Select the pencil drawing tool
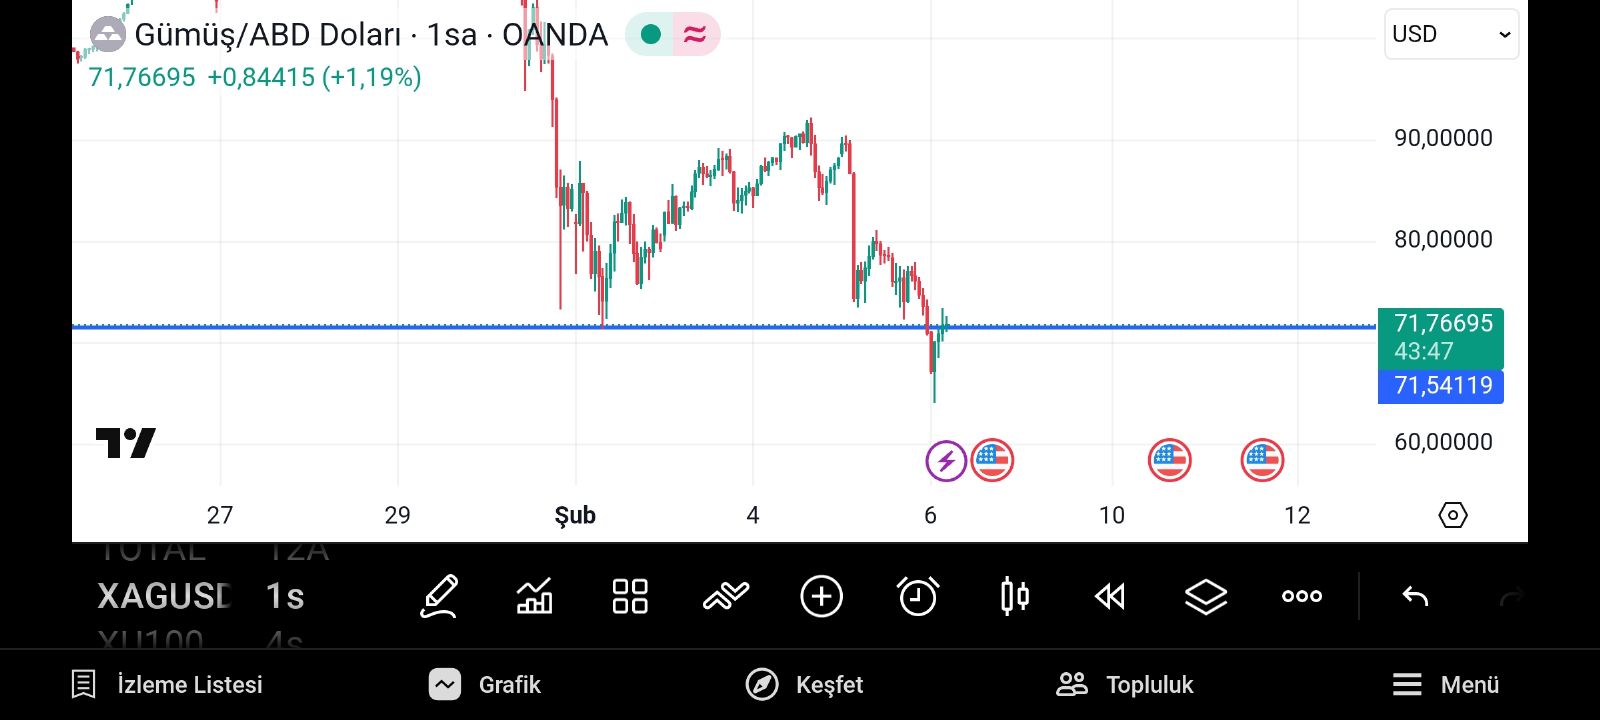 (x=438, y=597)
